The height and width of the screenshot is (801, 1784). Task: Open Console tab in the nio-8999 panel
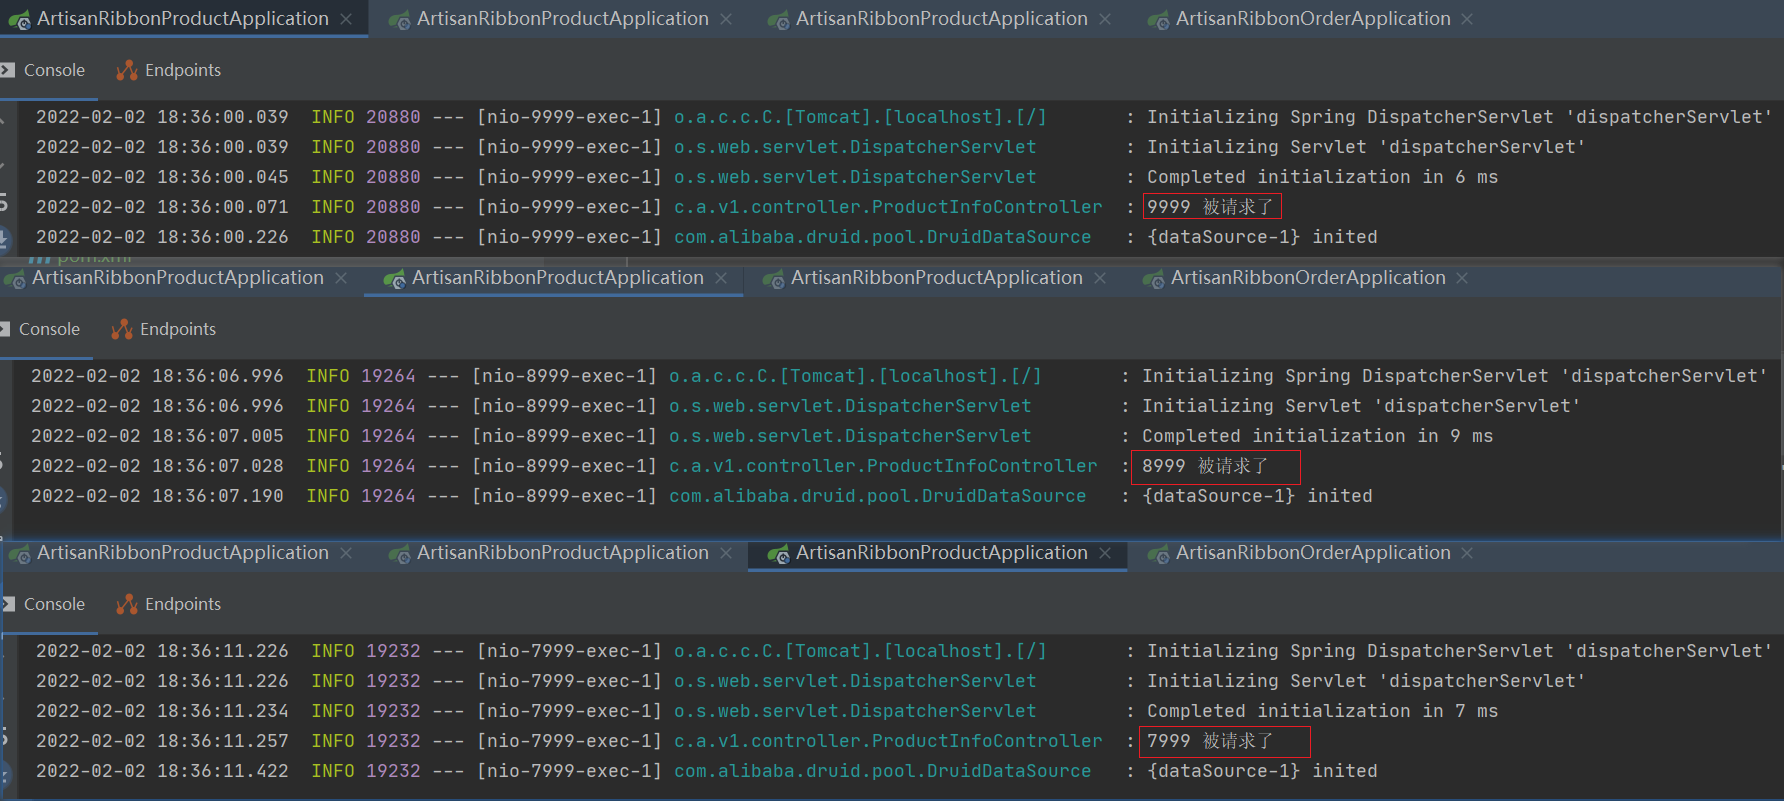coord(49,329)
